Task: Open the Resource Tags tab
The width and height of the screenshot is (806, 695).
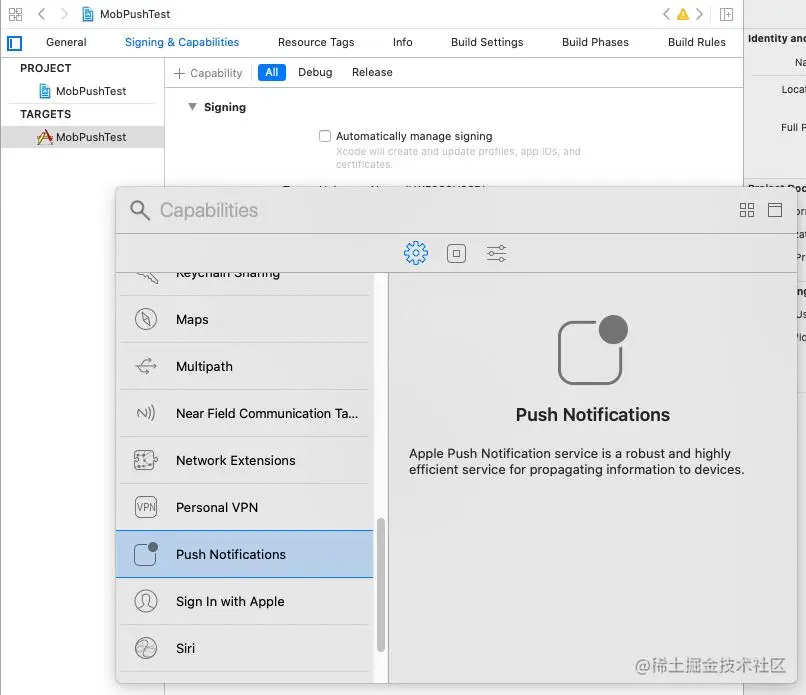Action: [x=316, y=42]
